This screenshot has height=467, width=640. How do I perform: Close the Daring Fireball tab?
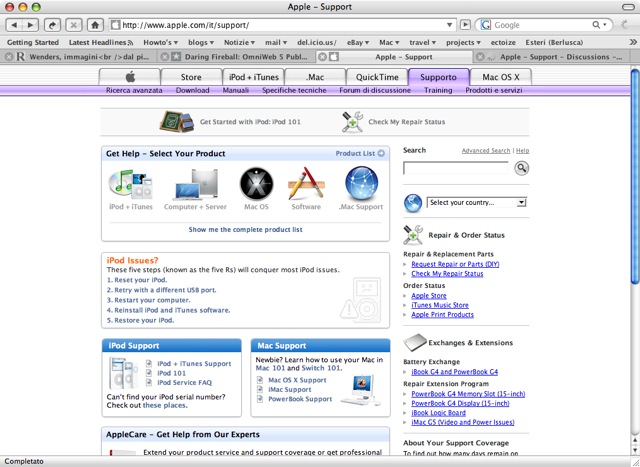coord(164,57)
